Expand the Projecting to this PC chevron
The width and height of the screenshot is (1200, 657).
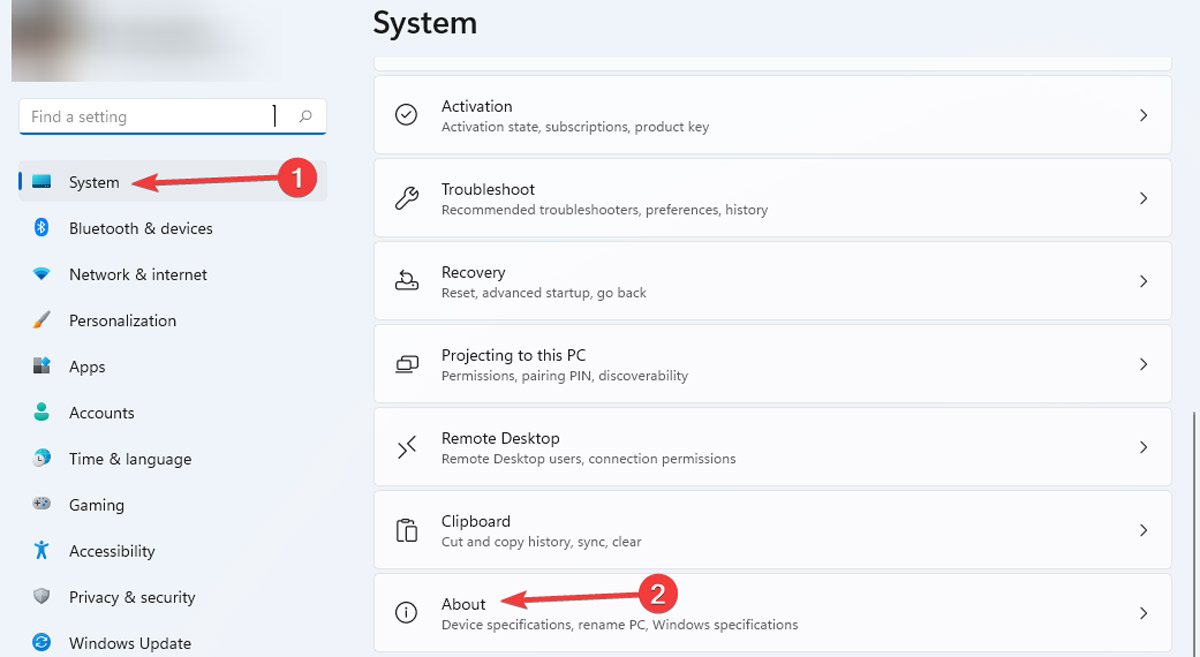(1144, 364)
